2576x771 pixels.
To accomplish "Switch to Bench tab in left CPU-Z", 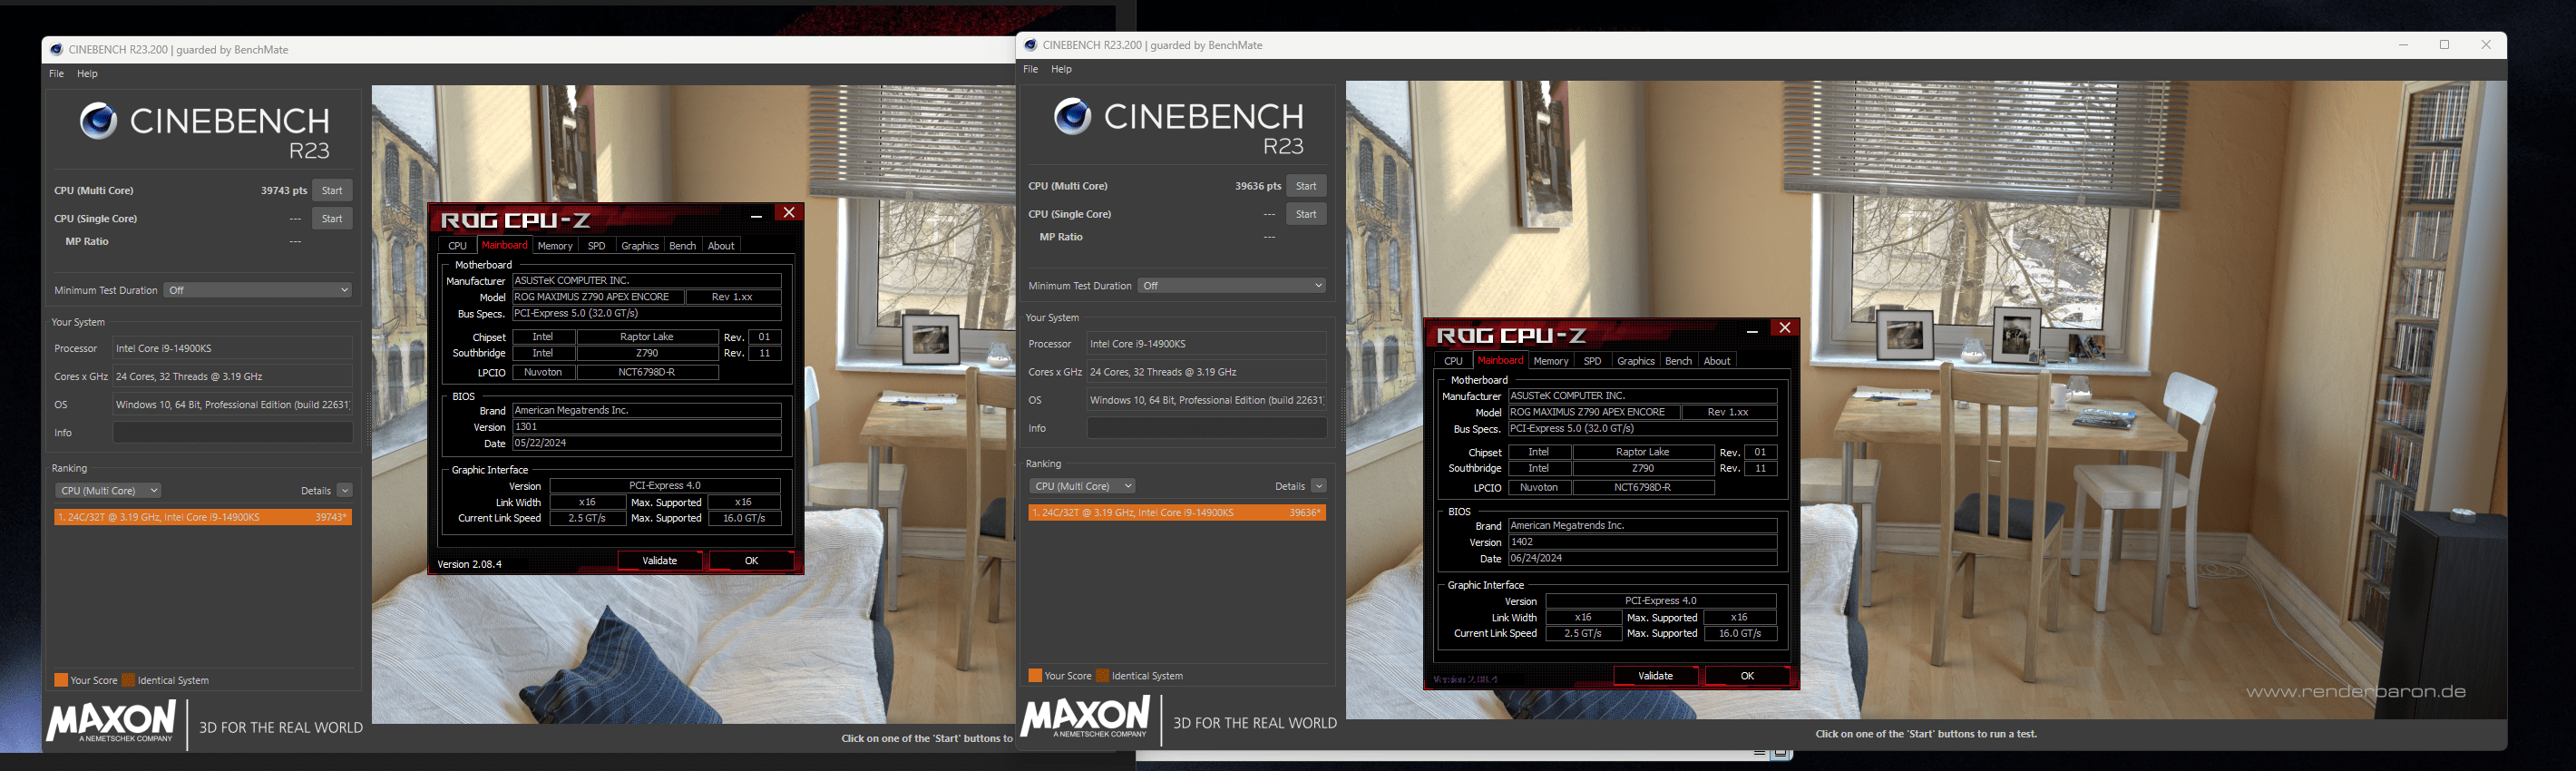I will (x=682, y=246).
